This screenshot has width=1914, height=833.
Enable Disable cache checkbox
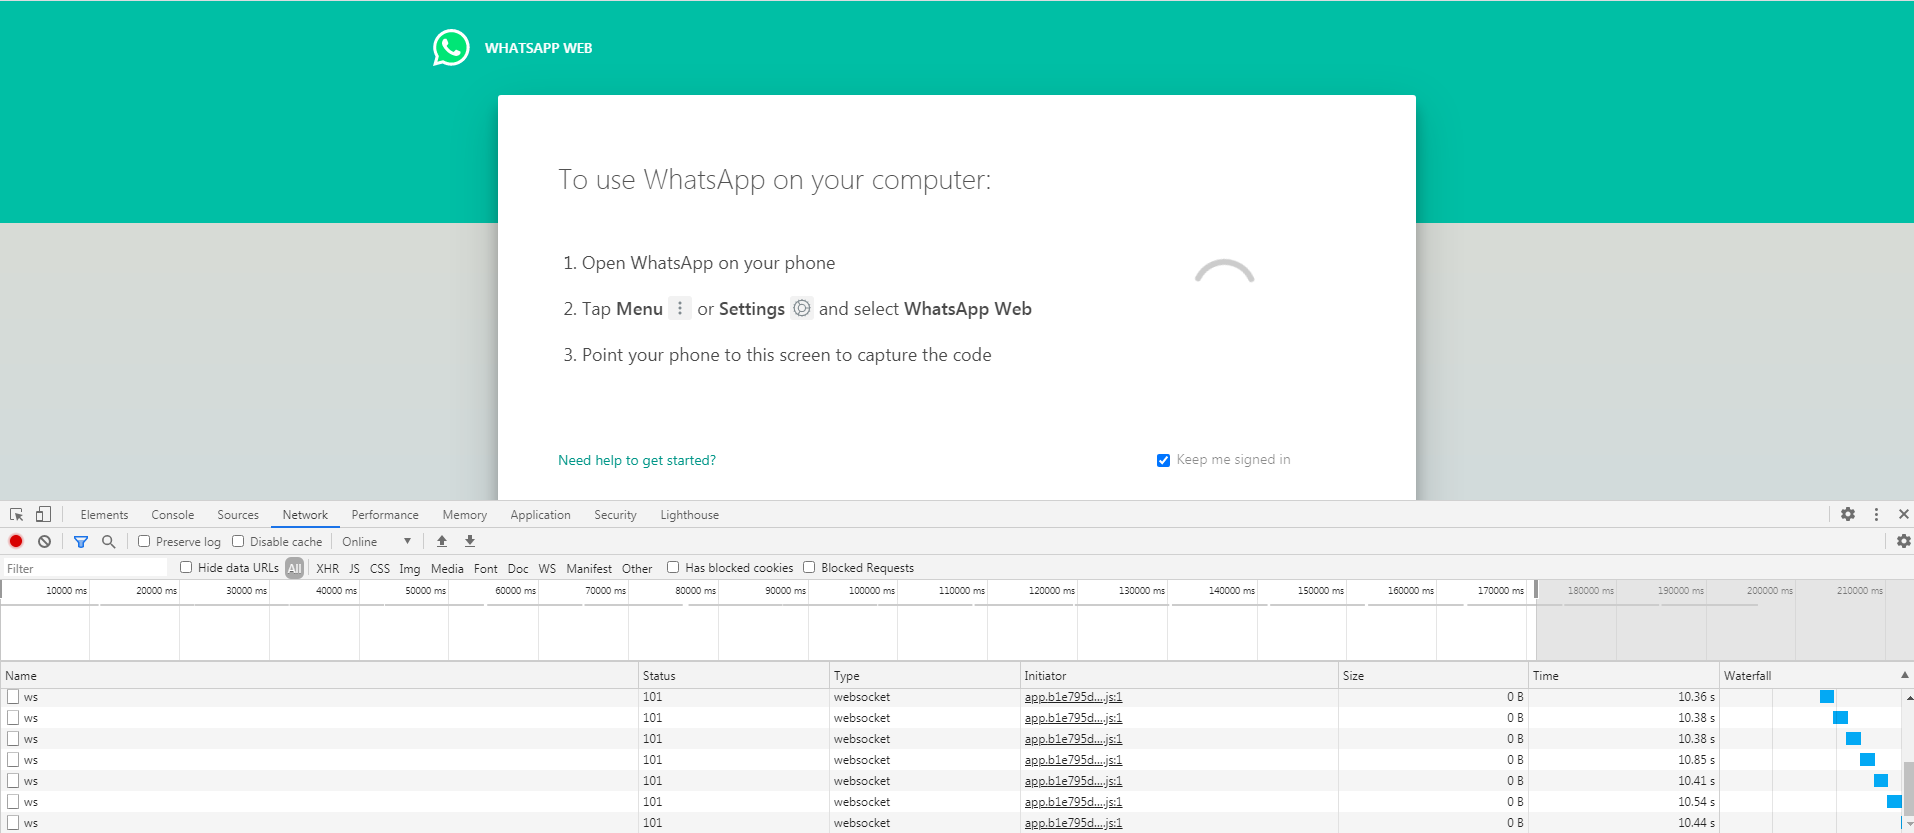238,541
